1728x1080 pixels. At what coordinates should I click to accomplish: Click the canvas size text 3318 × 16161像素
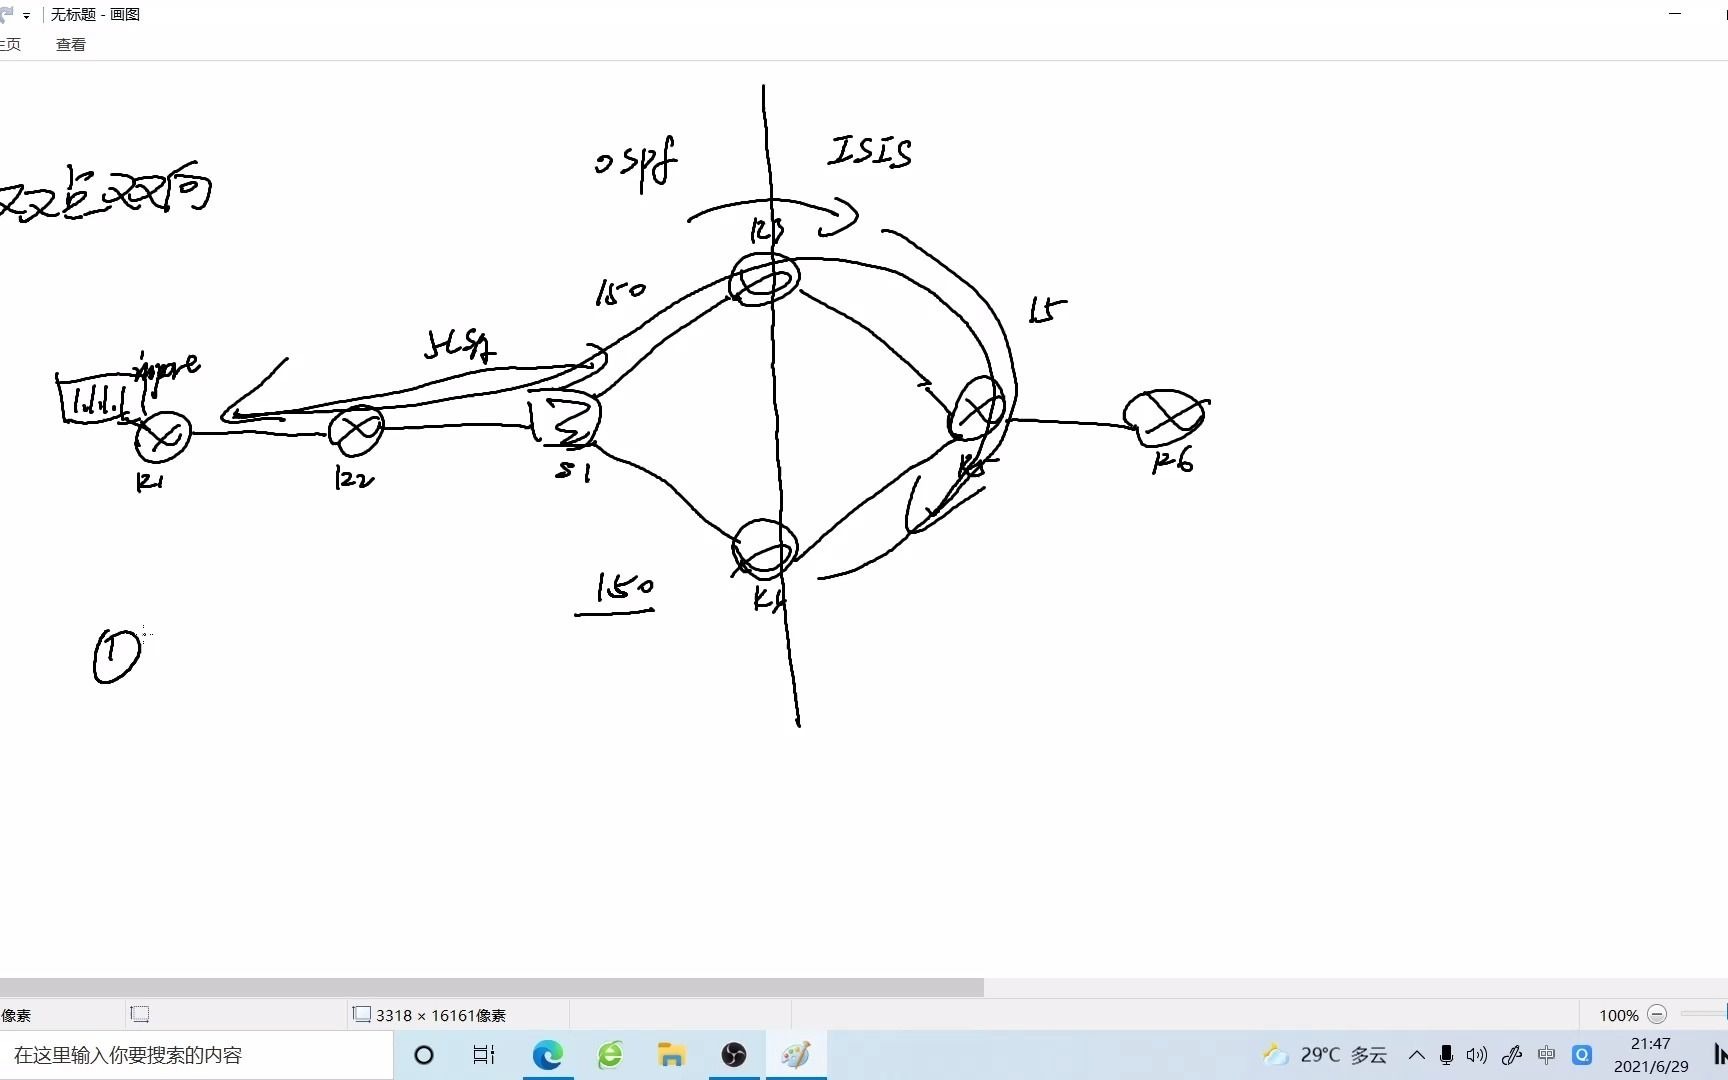click(x=441, y=1015)
